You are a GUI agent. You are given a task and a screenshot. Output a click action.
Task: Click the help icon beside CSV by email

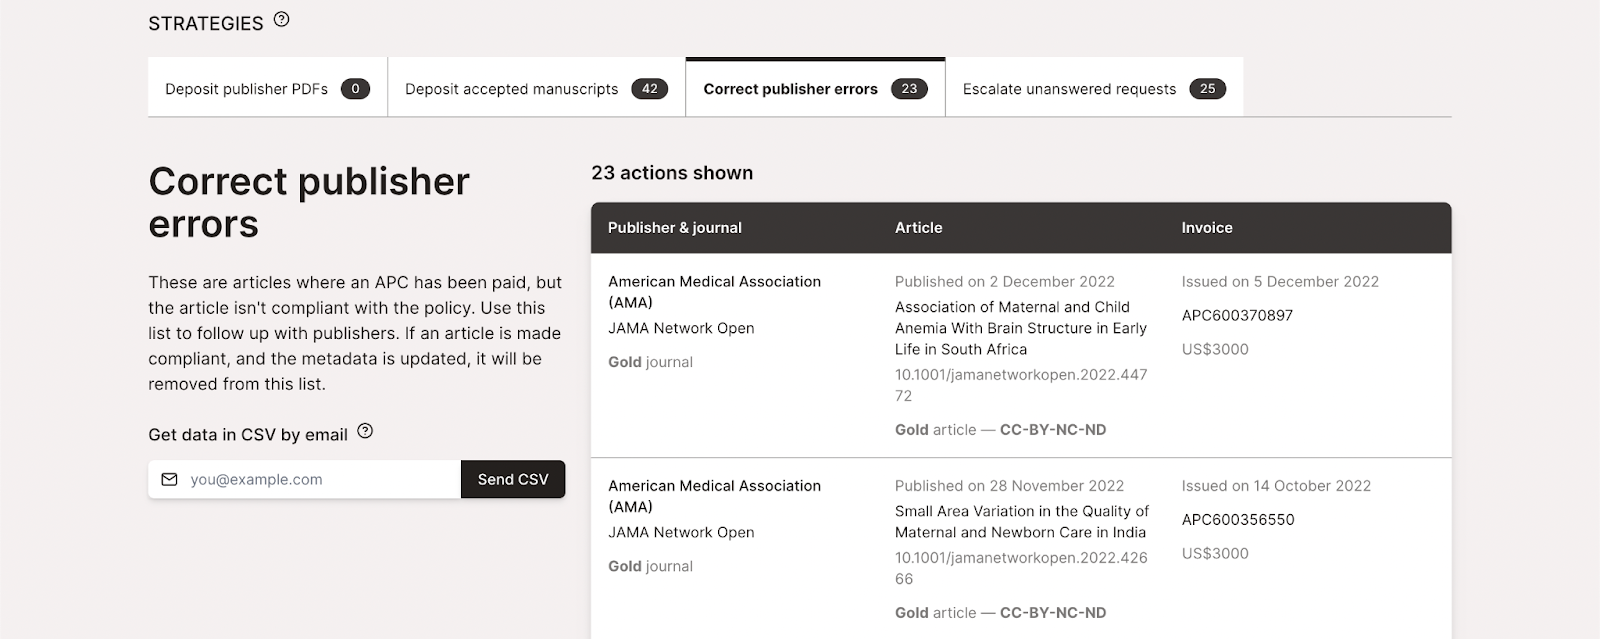coord(365,431)
